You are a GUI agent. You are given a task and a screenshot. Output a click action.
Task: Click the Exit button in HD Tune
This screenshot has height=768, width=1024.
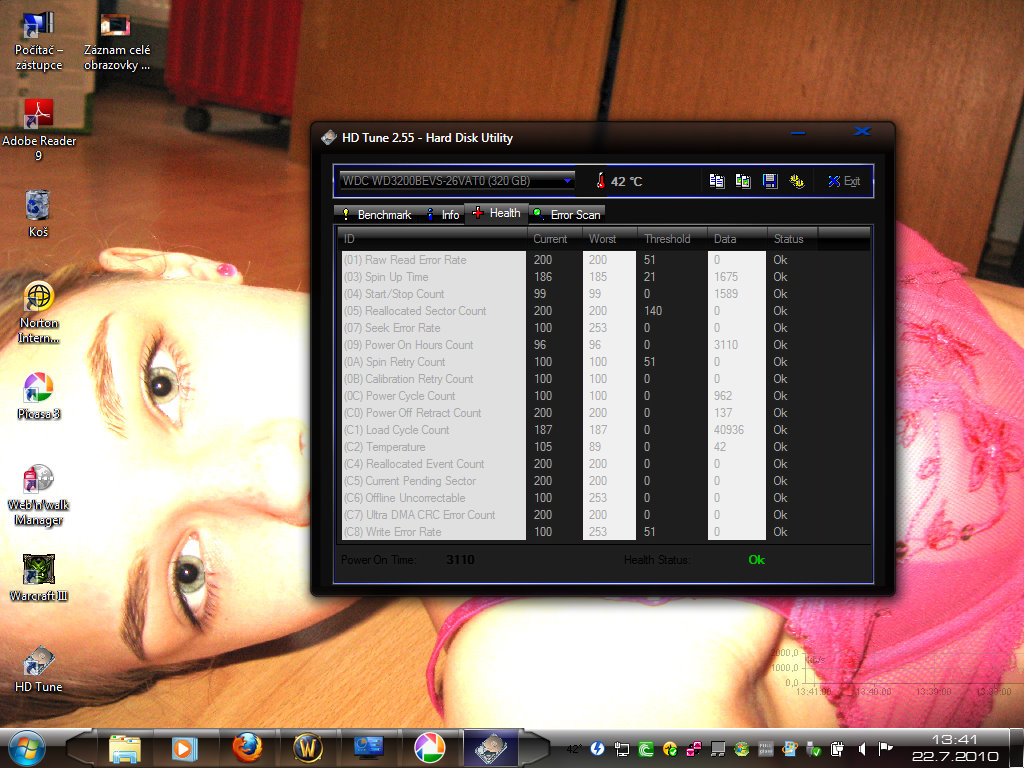tap(843, 181)
